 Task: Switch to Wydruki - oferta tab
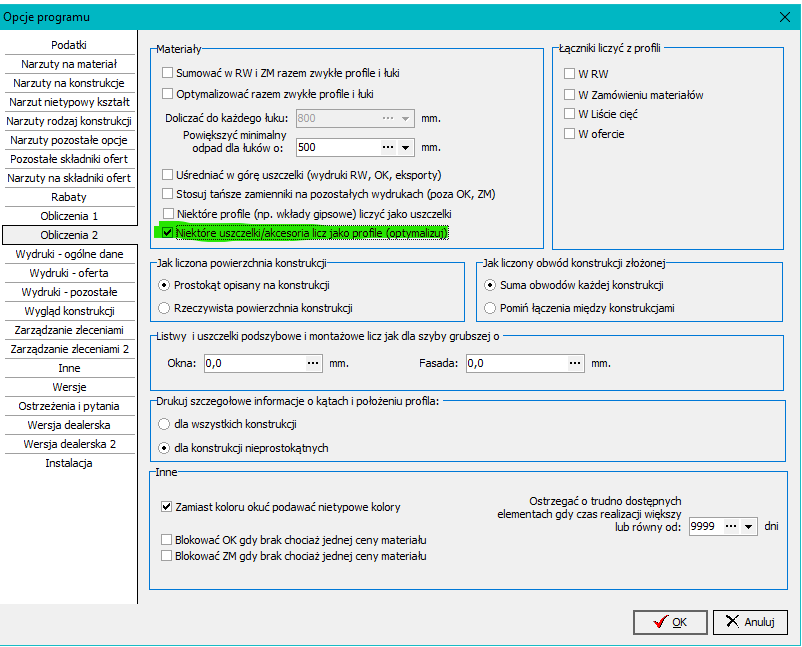pyautogui.click(x=69, y=273)
